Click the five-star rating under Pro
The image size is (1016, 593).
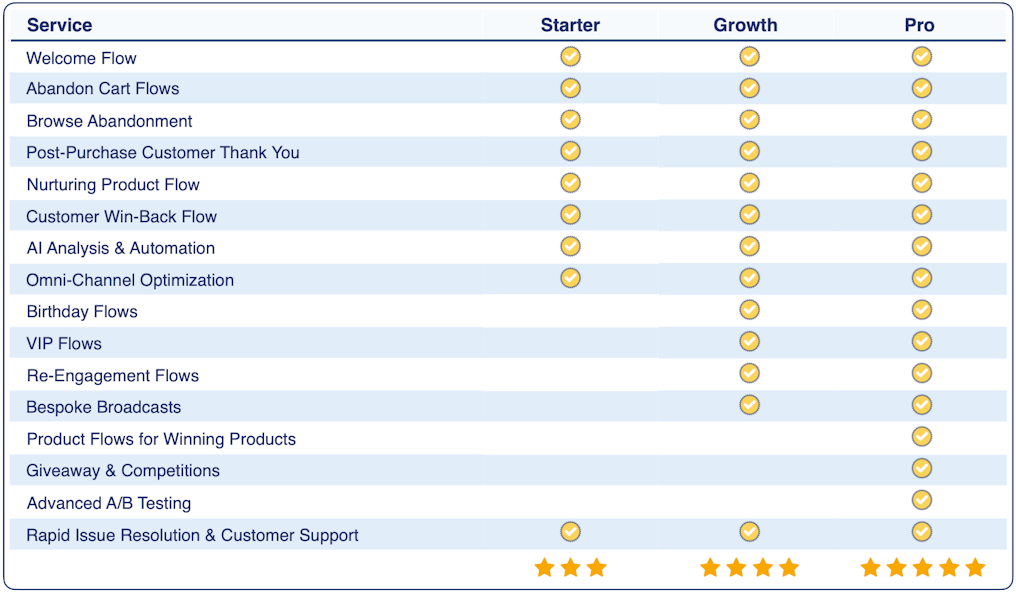(922, 568)
